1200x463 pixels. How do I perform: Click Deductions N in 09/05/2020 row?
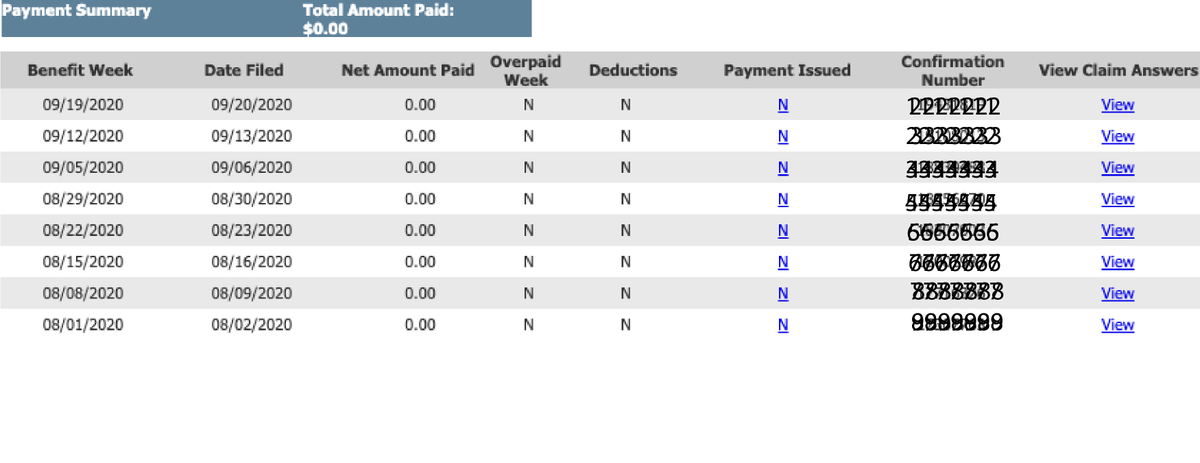626,168
